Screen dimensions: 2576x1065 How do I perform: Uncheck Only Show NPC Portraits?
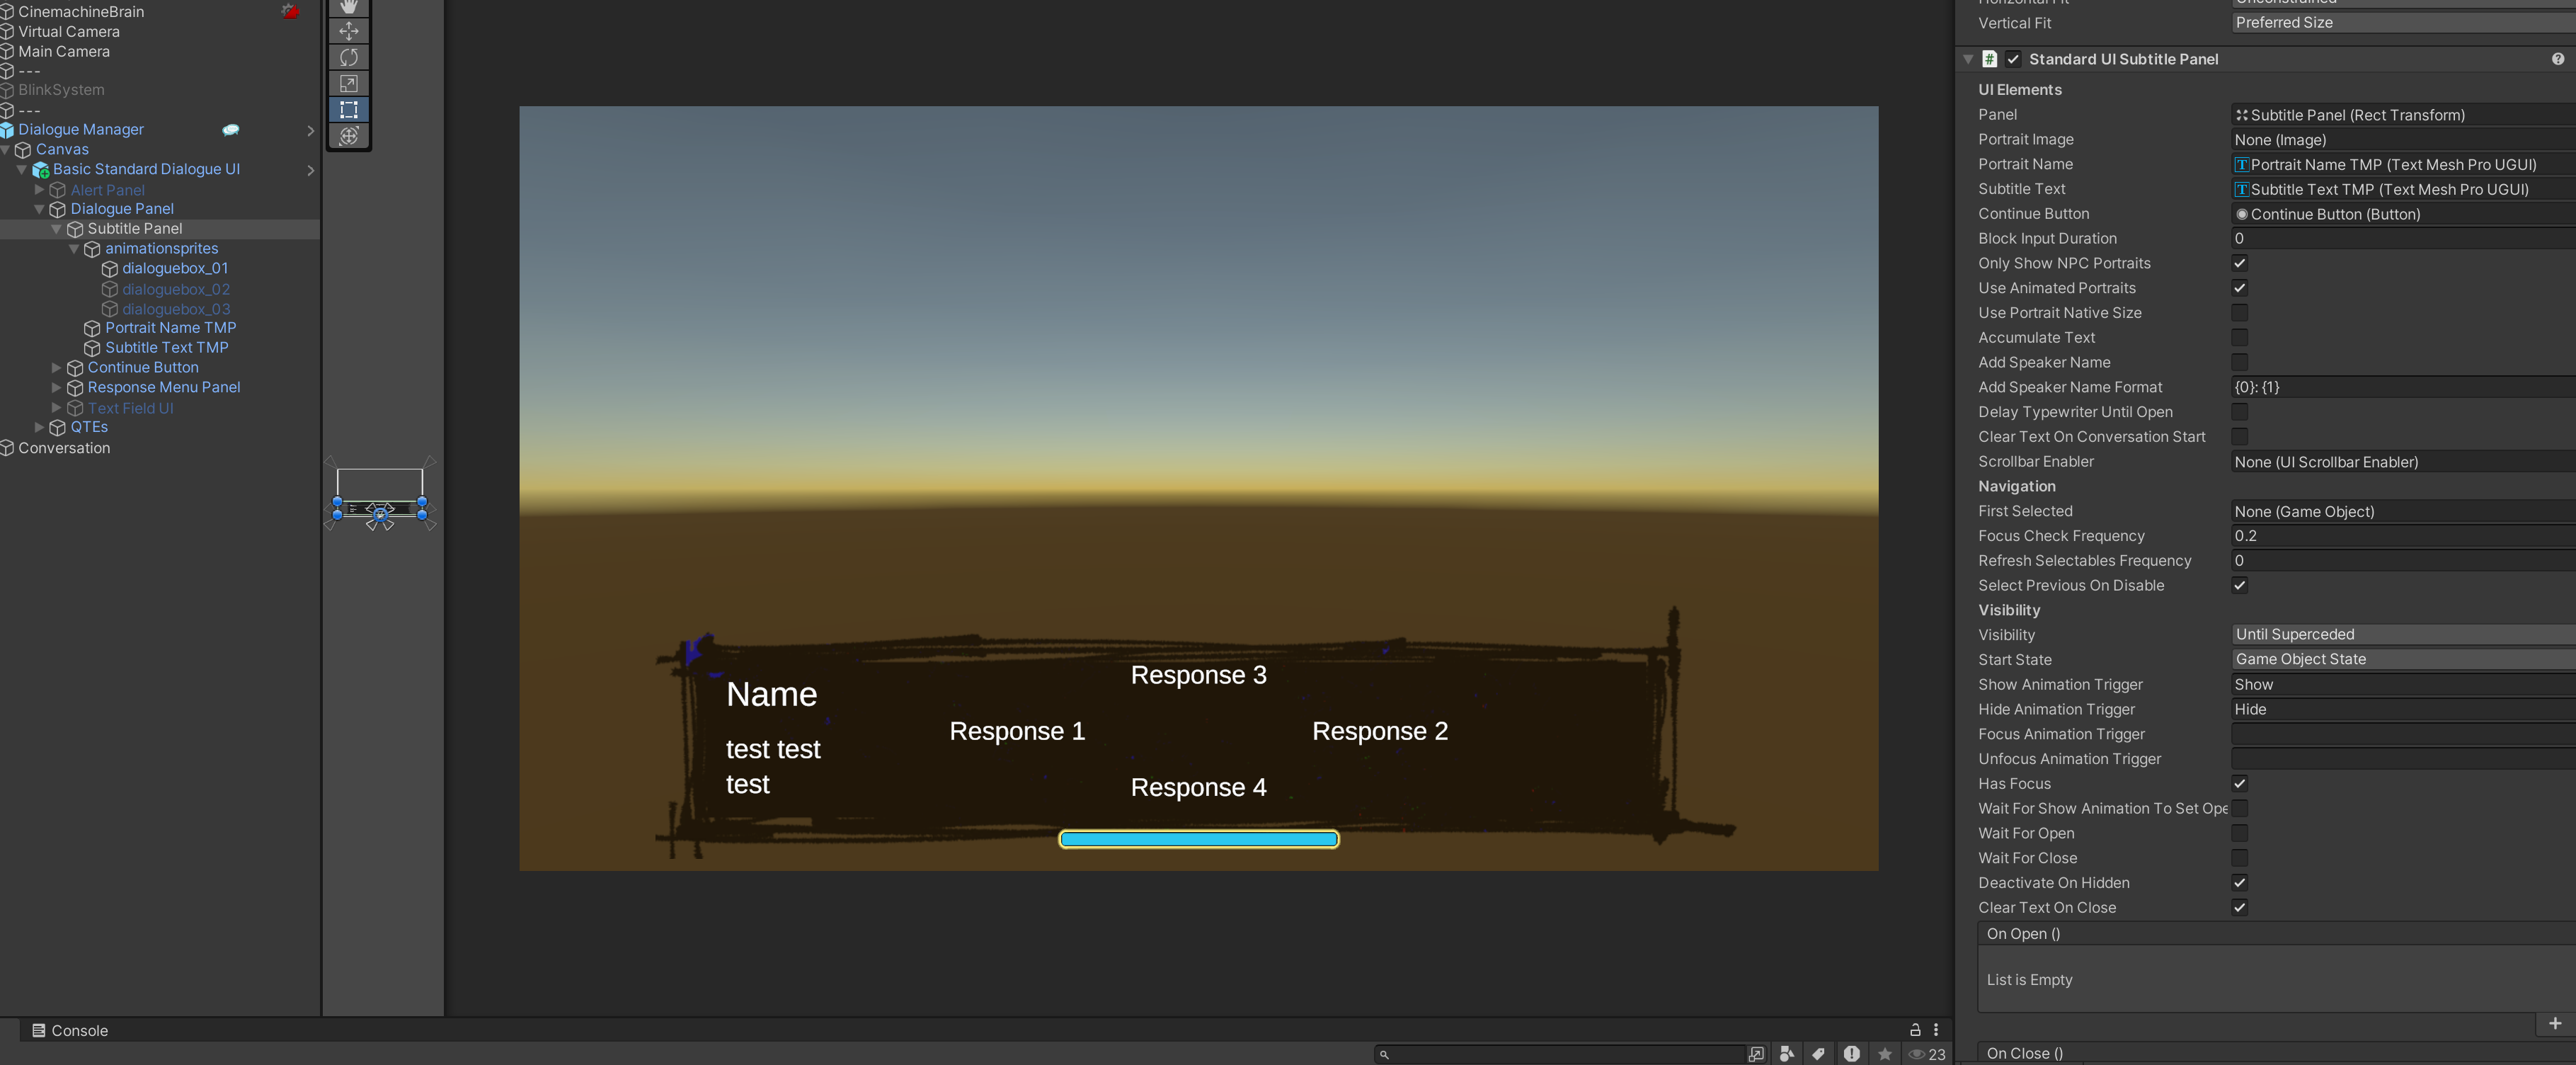pos(2240,263)
